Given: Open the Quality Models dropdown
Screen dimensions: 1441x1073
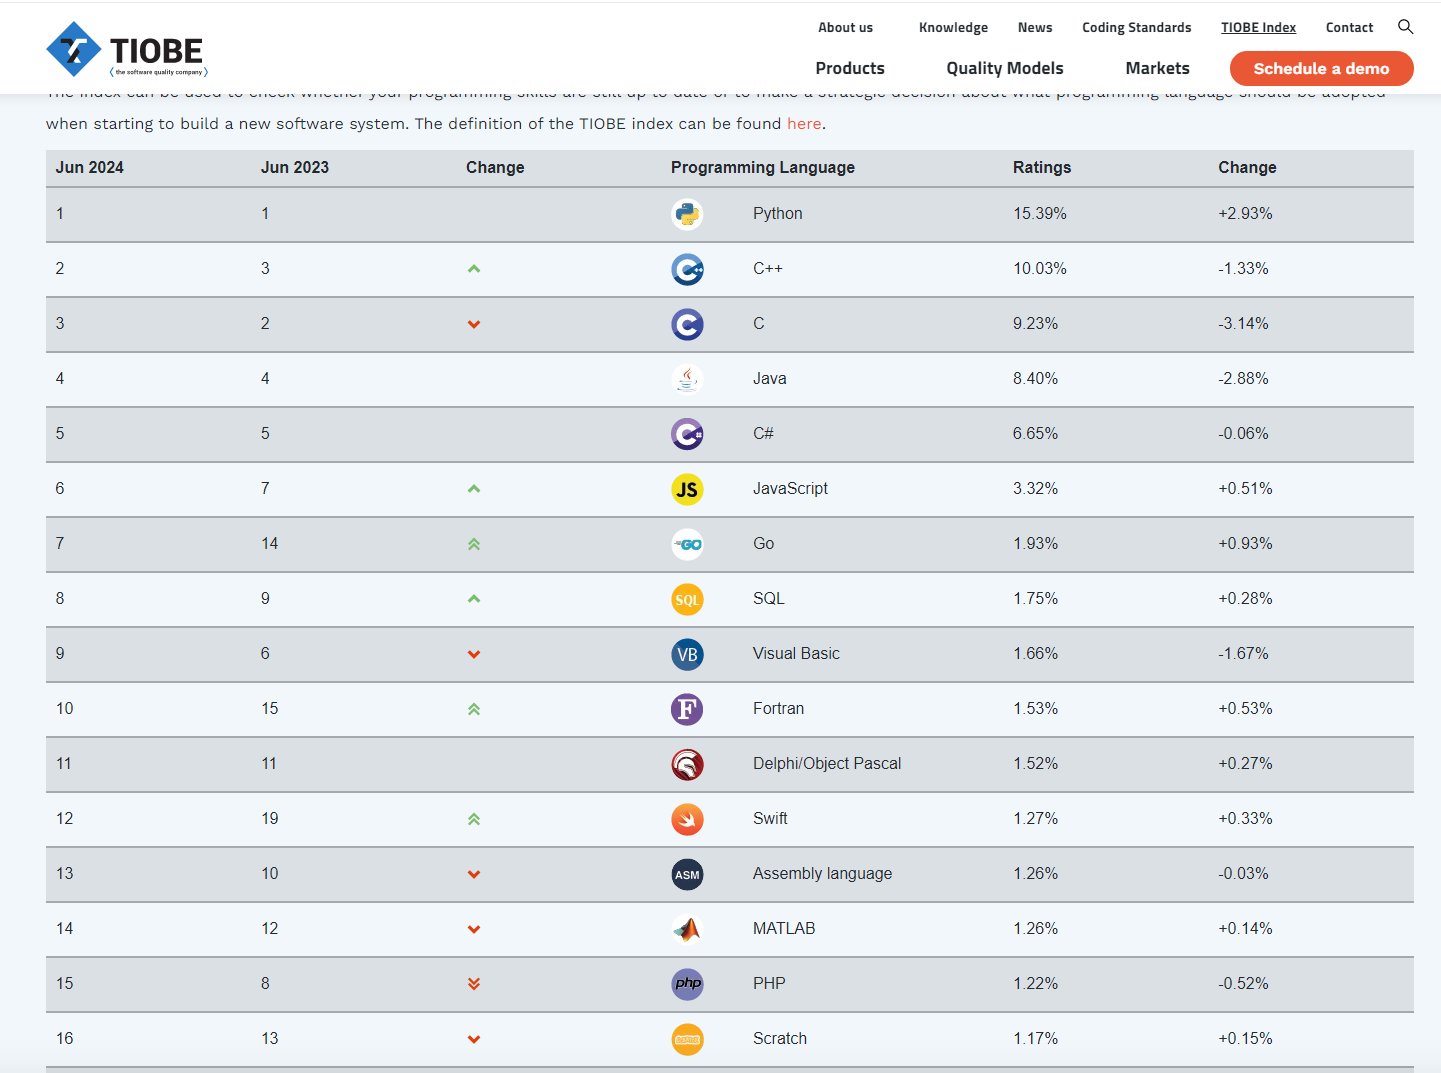Looking at the screenshot, I should (1005, 68).
